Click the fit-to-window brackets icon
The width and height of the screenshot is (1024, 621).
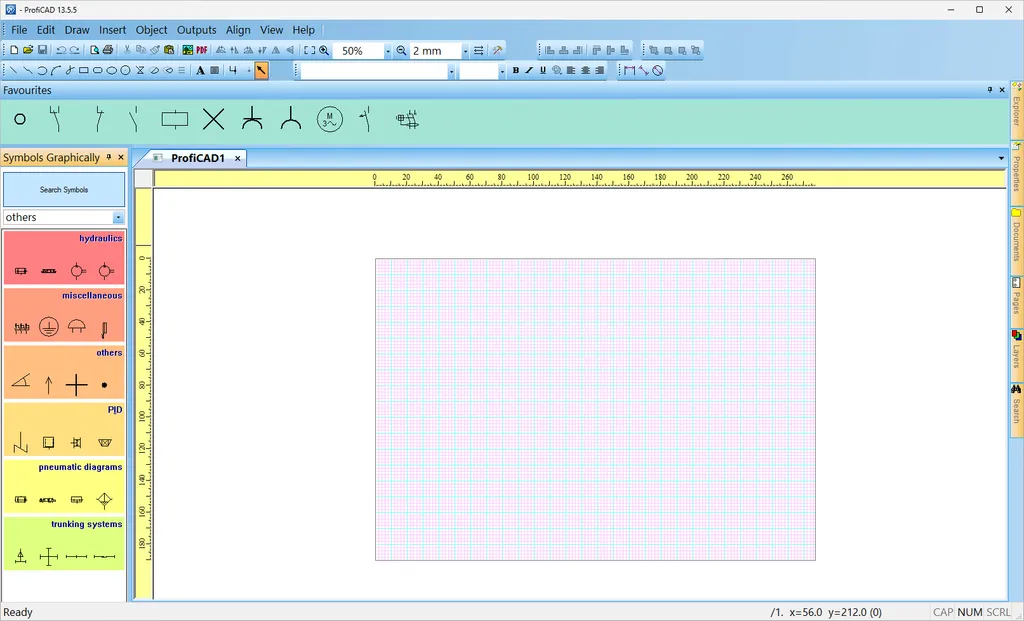coord(310,50)
